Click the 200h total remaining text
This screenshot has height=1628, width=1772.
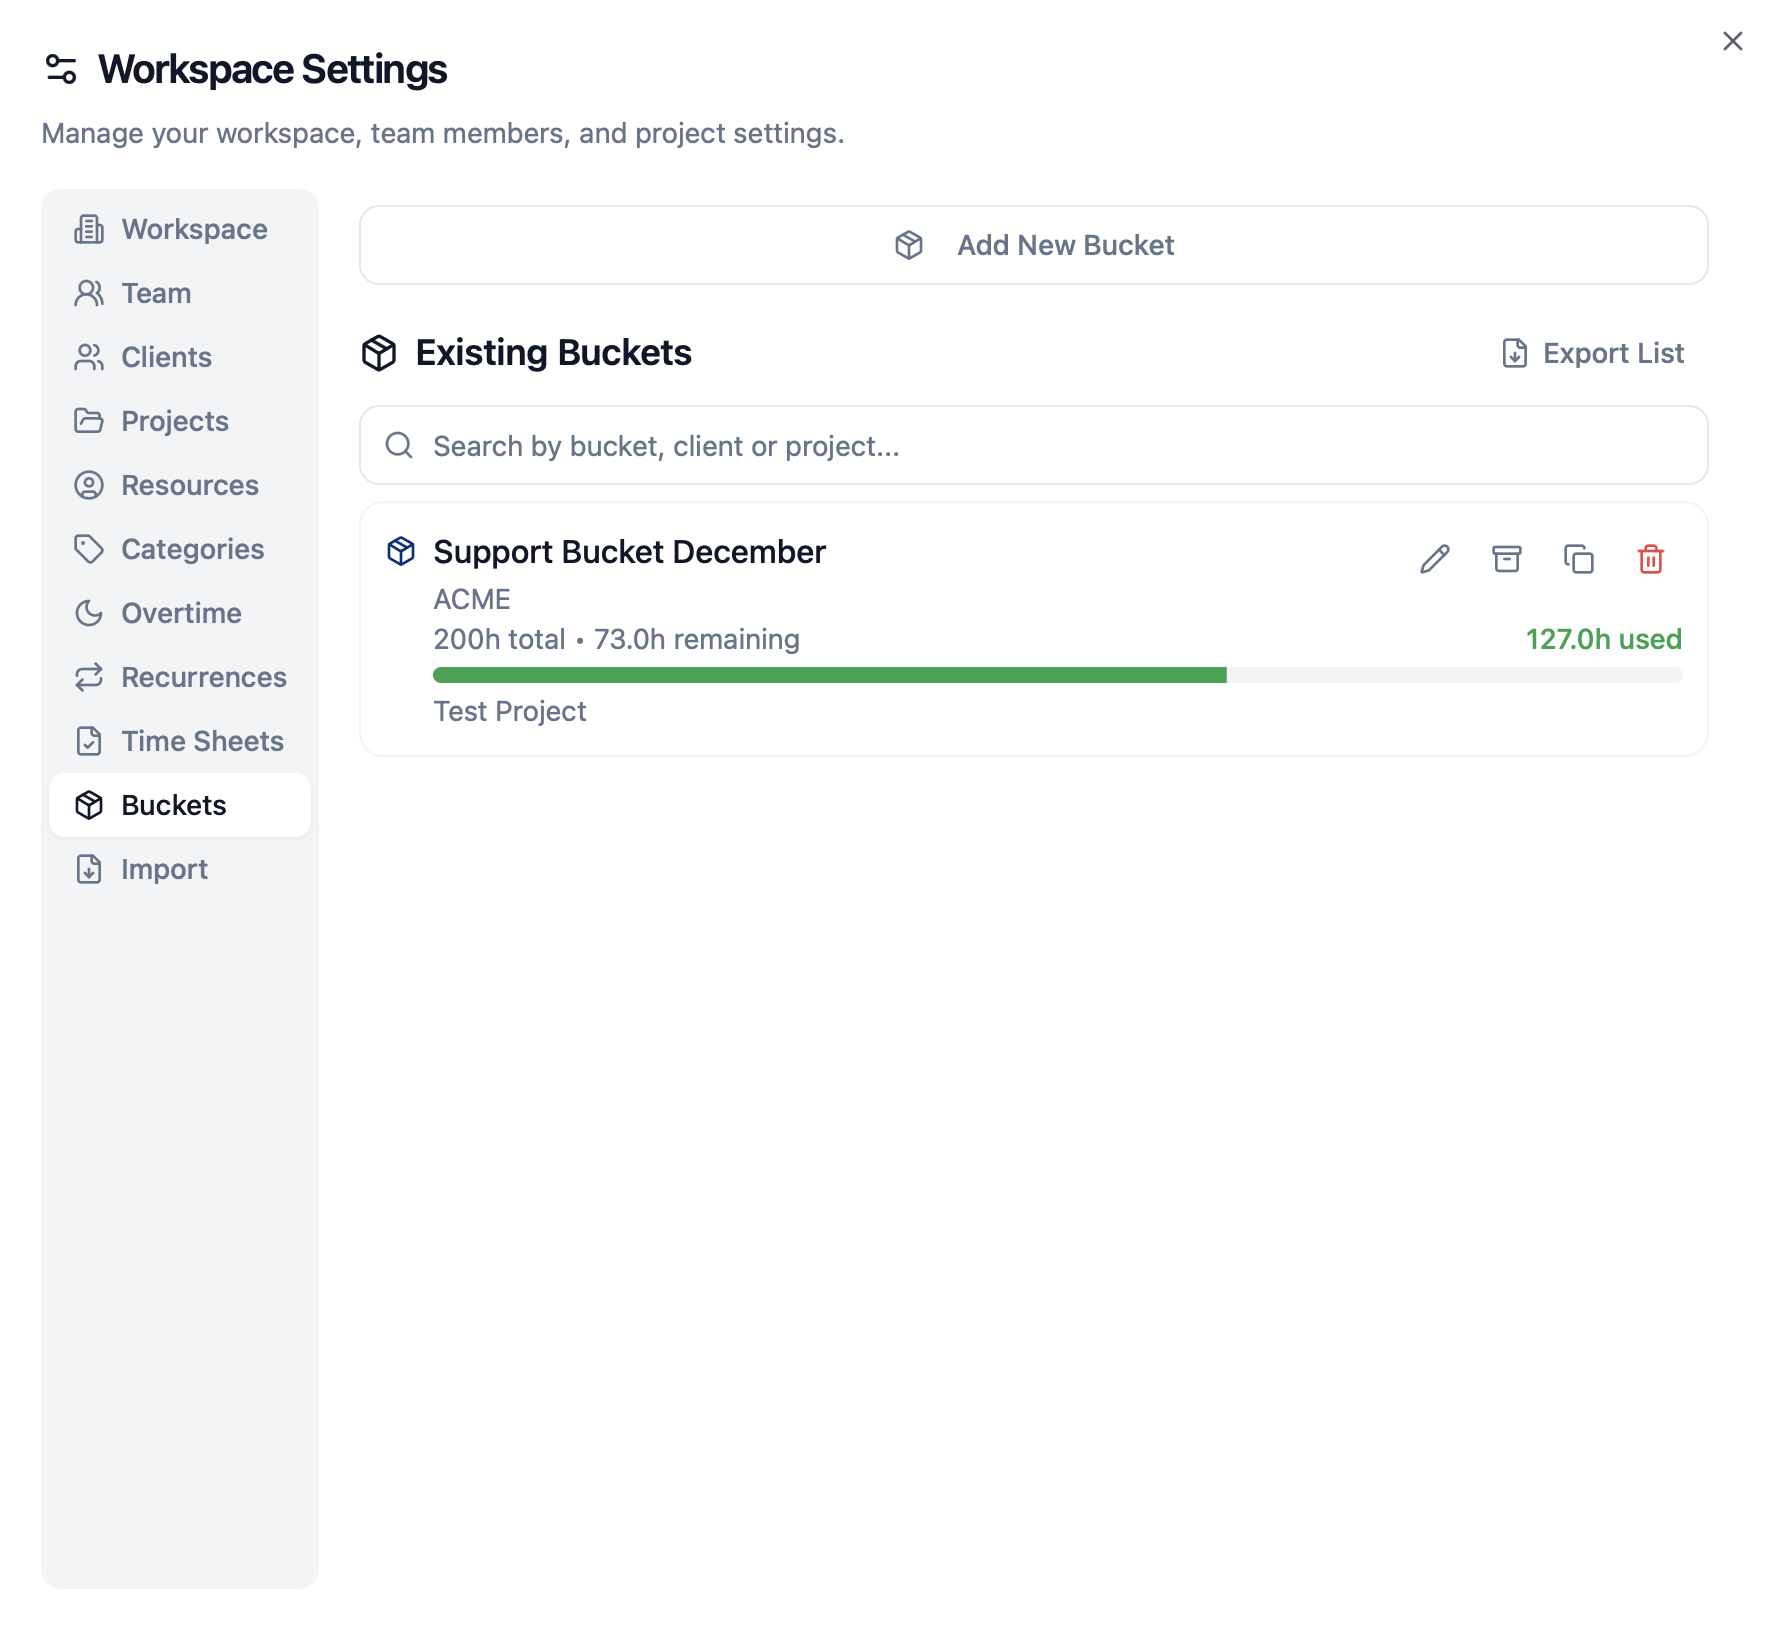[616, 639]
